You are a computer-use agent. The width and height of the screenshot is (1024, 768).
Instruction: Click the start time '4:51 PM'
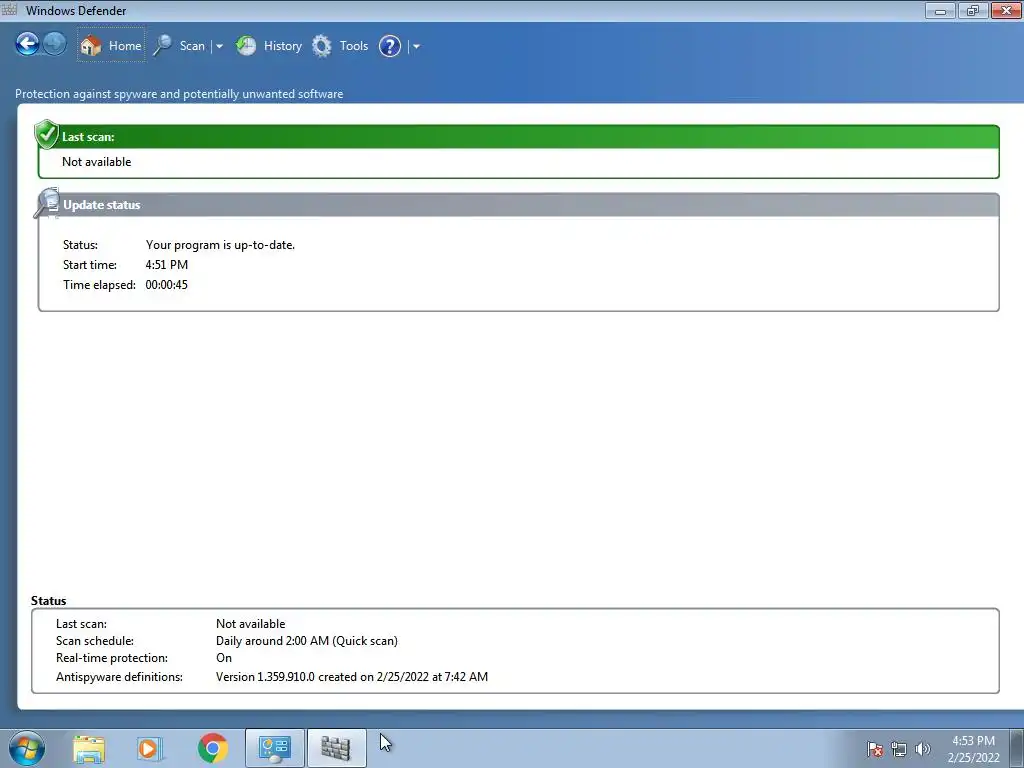[x=167, y=264]
